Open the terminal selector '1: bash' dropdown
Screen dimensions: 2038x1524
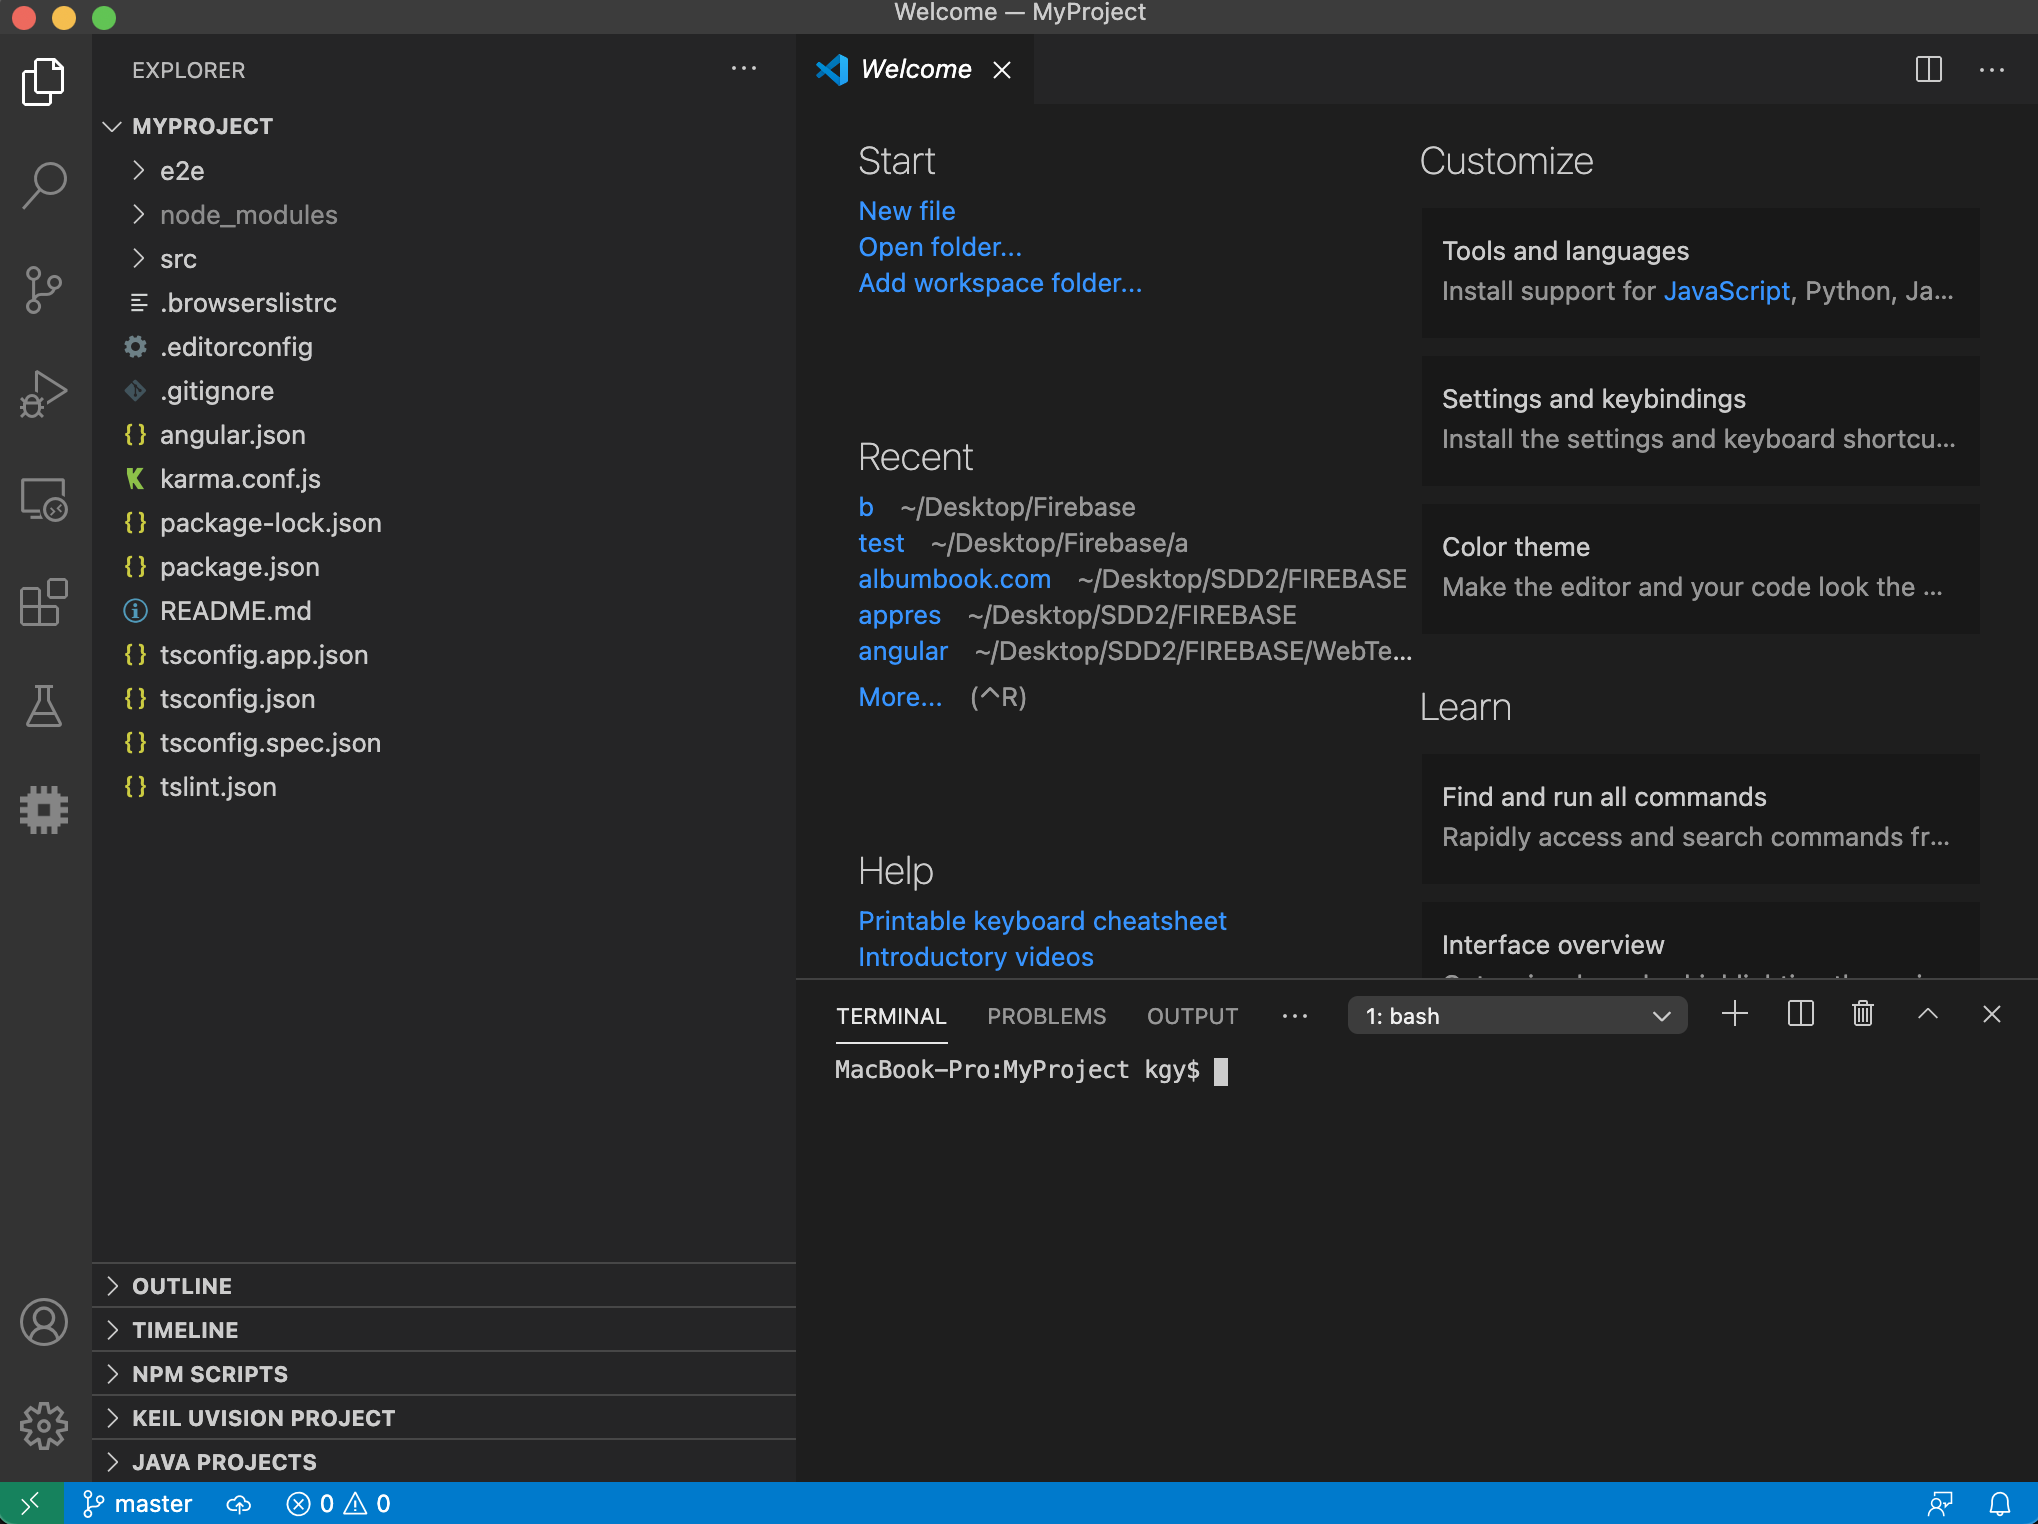[1516, 1016]
